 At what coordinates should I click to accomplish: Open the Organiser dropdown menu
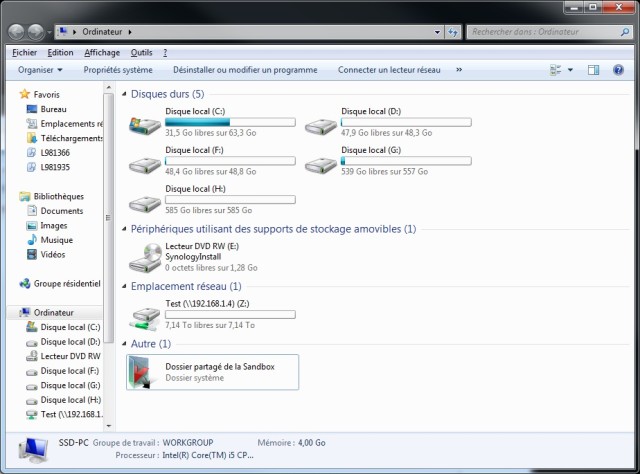40,70
